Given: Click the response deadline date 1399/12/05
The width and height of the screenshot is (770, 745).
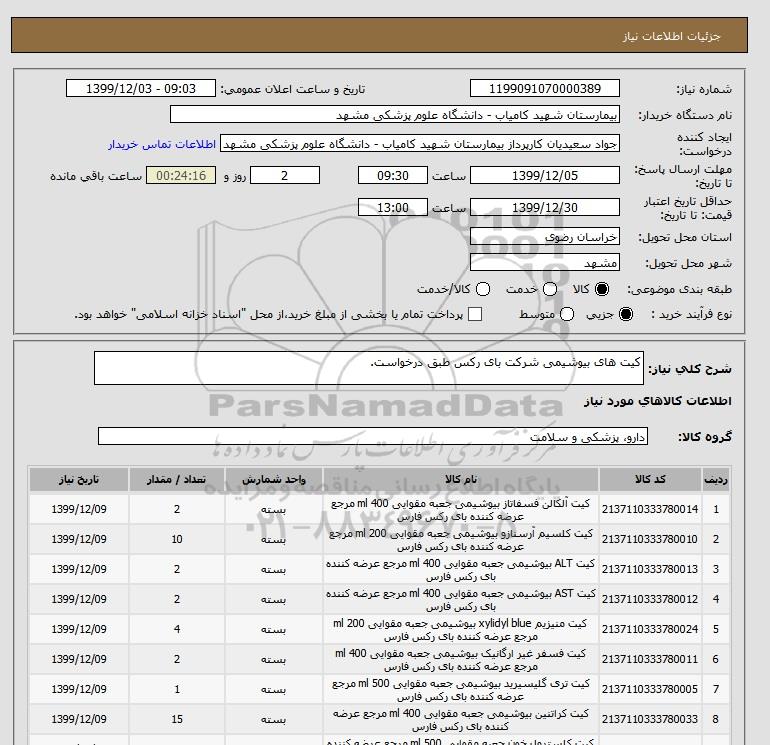Looking at the screenshot, I should coord(545,175).
